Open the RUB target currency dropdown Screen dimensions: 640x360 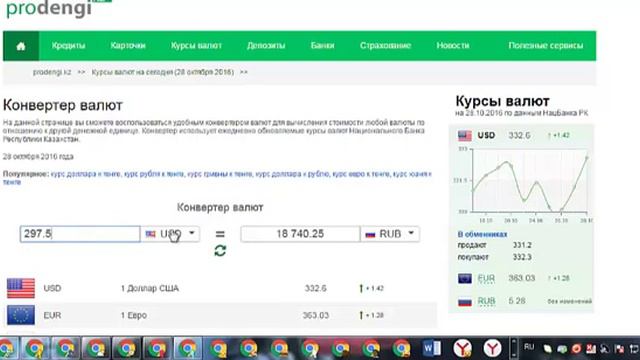390,234
